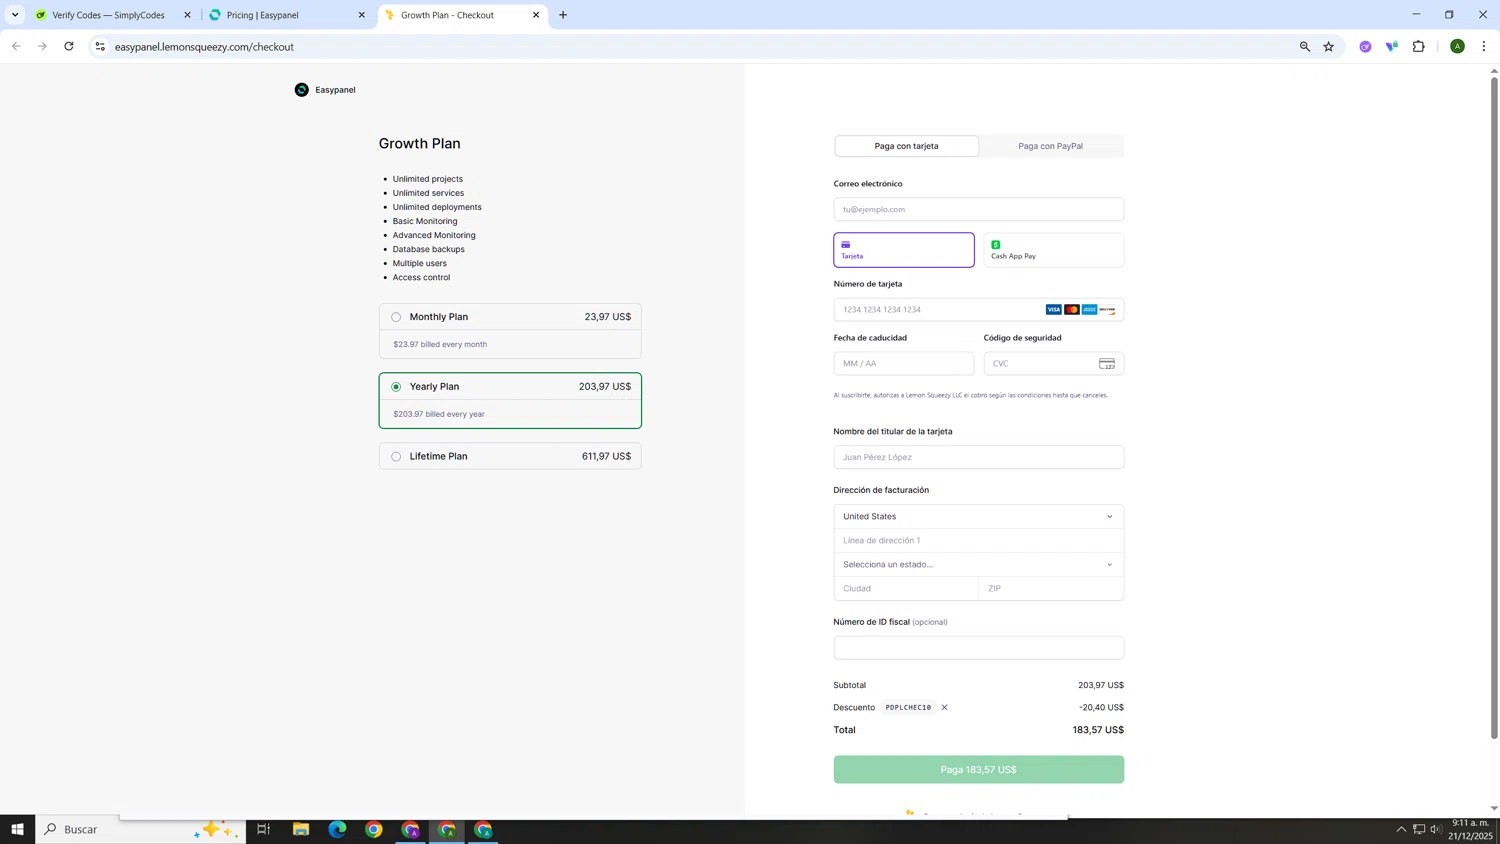The width and height of the screenshot is (1500, 844).
Task: Click the page vertical scrollbar
Action: 1494,408
